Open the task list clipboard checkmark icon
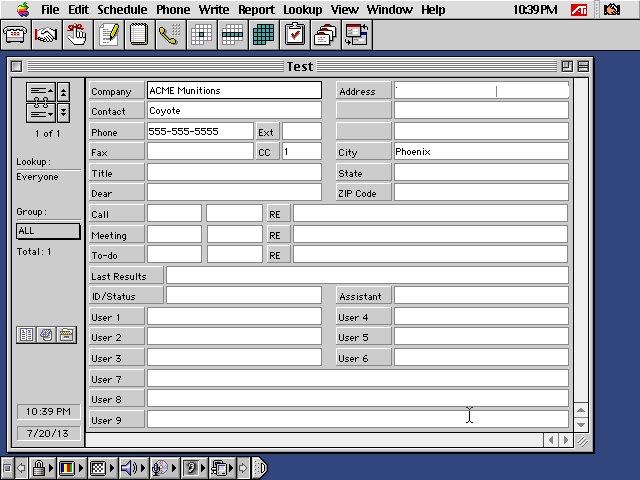The width and height of the screenshot is (640, 480). coord(294,35)
